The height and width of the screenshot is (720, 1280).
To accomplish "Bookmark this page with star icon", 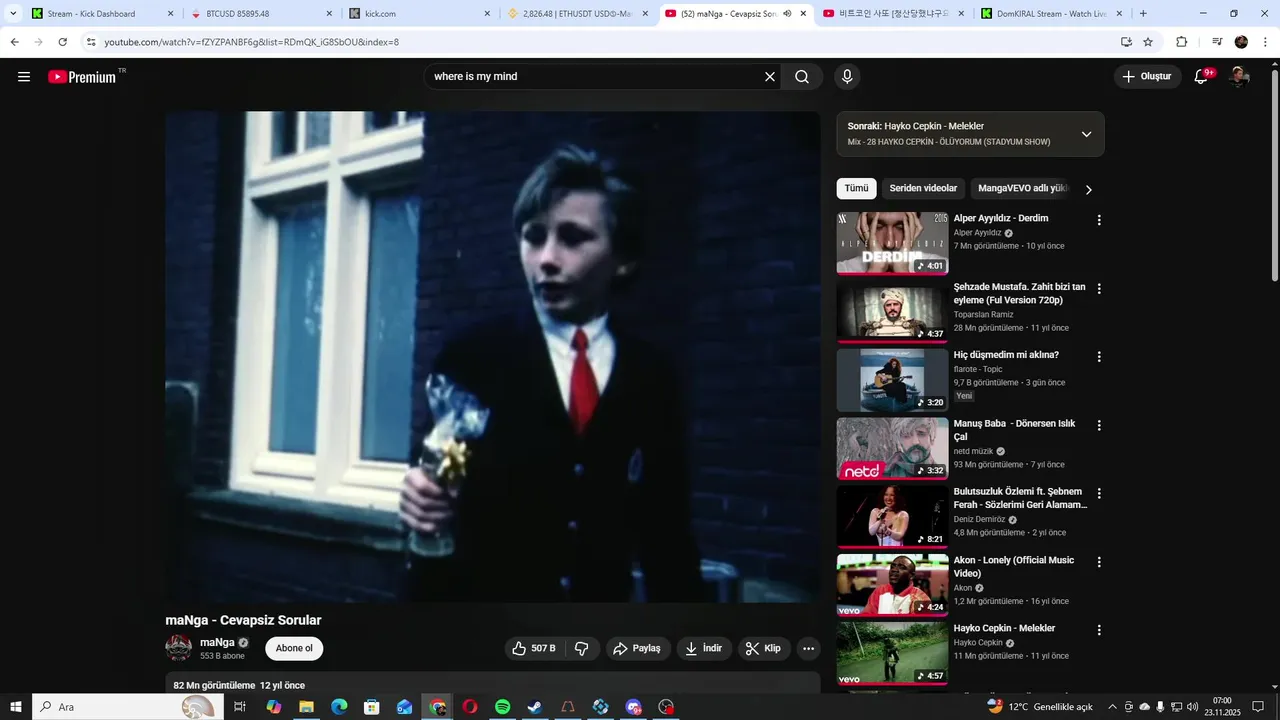I will (x=1148, y=42).
